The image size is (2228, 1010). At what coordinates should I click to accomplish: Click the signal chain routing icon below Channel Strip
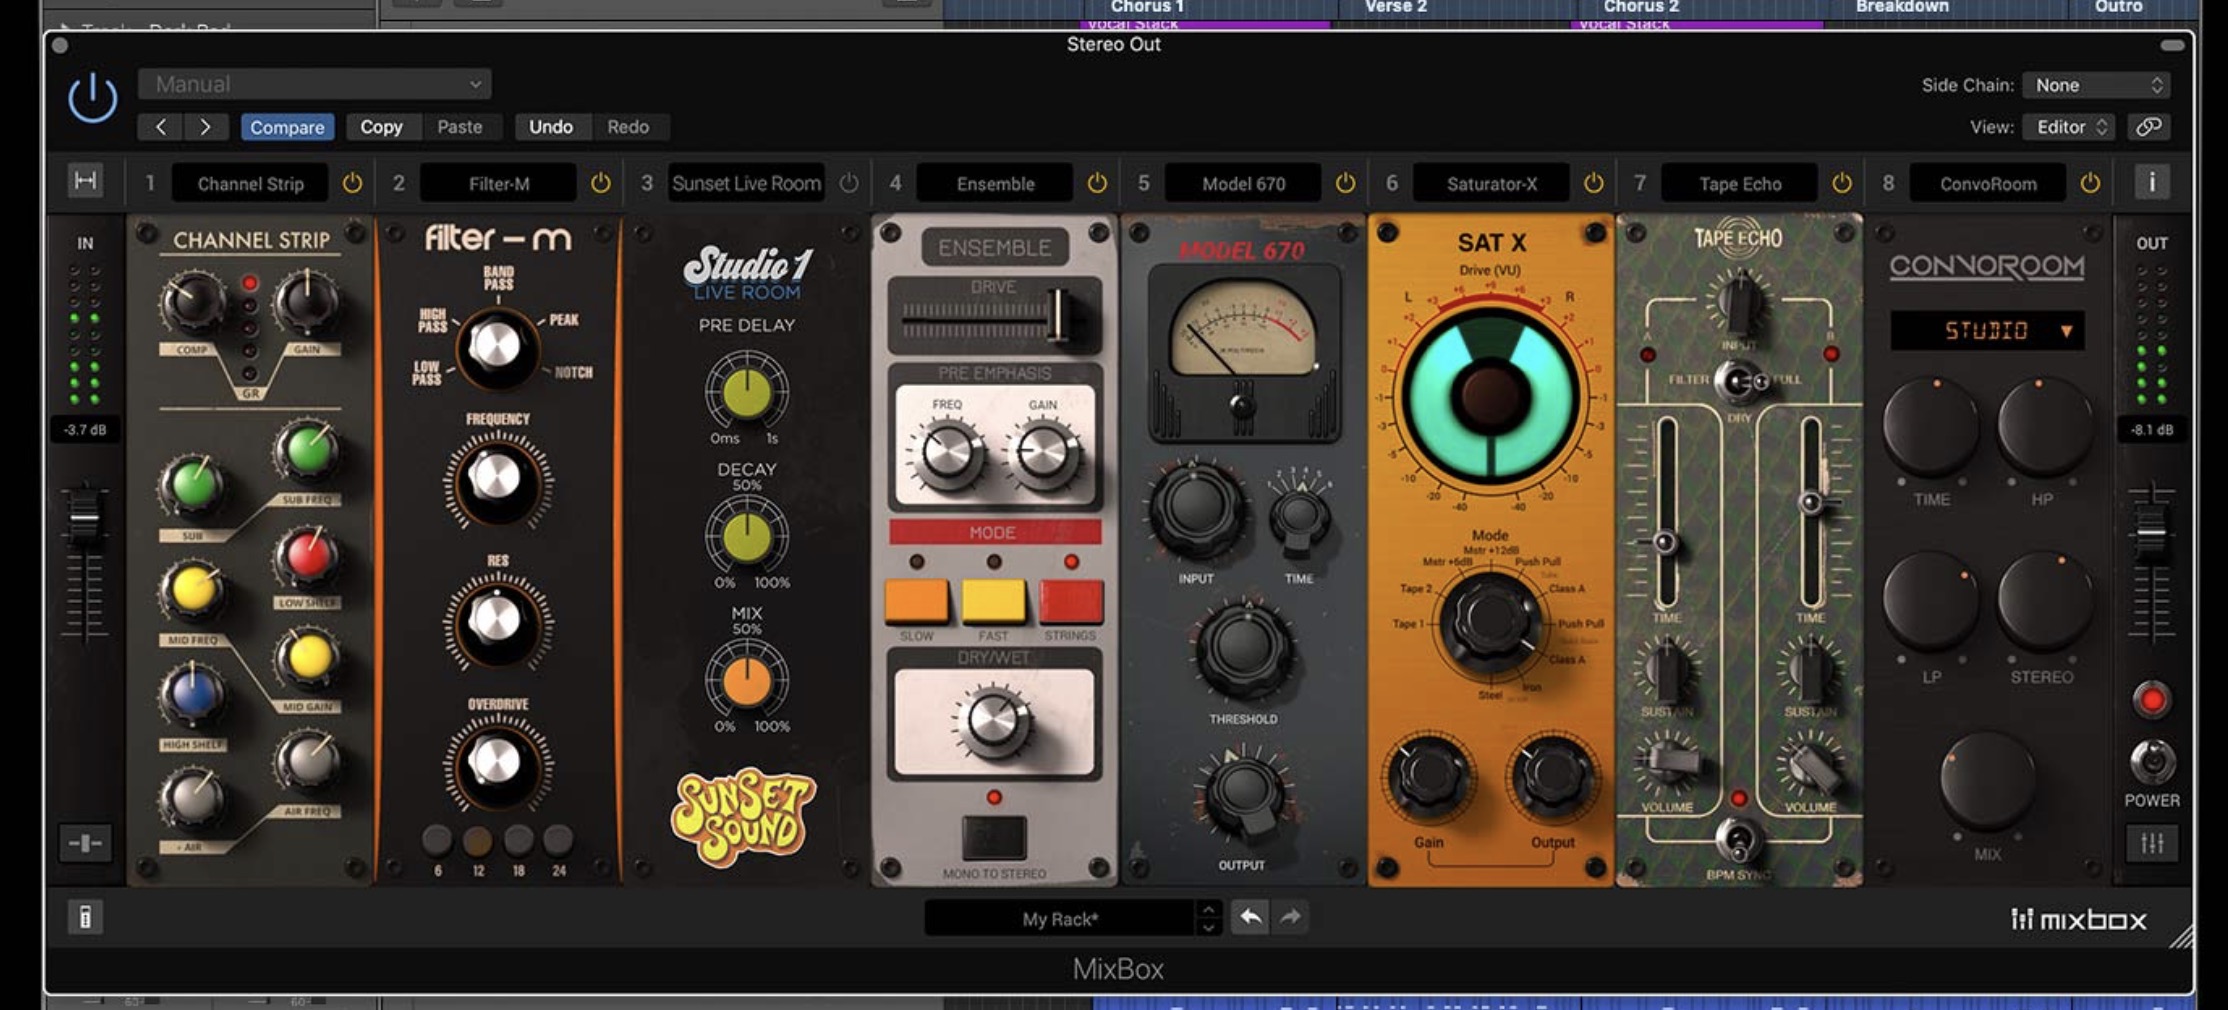(x=88, y=845)
